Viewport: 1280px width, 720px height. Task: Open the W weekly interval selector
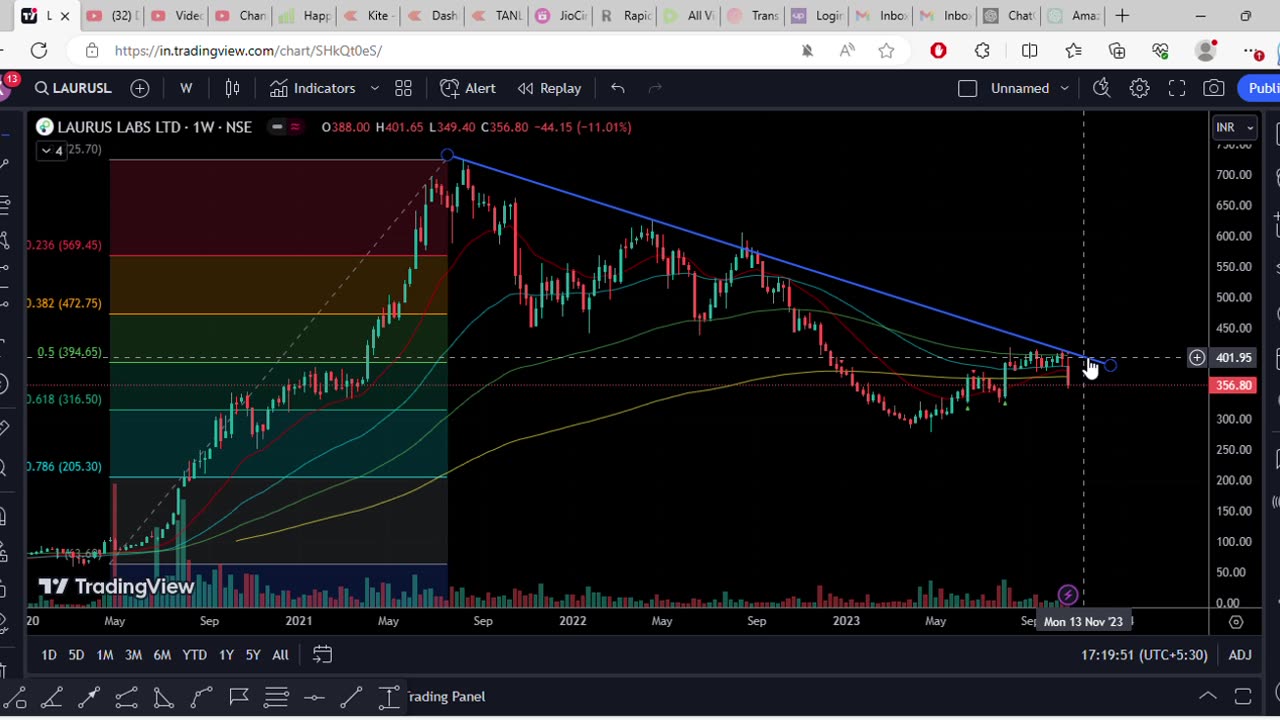186,88
